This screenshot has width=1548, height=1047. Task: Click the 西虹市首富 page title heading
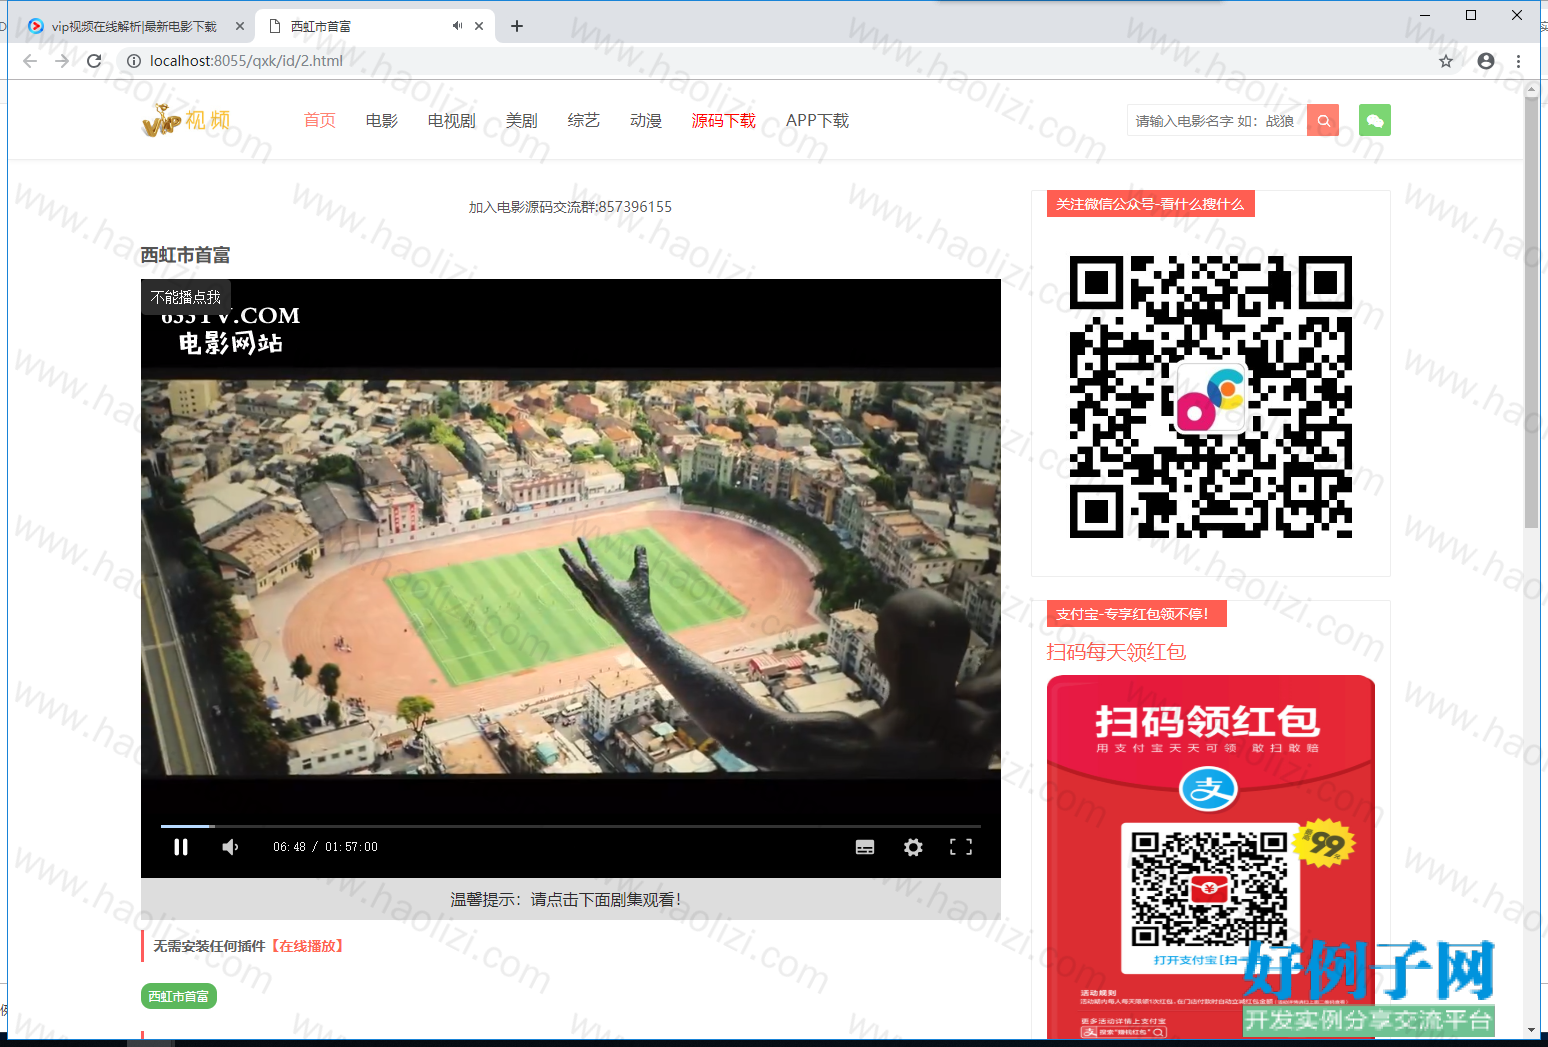186,255
